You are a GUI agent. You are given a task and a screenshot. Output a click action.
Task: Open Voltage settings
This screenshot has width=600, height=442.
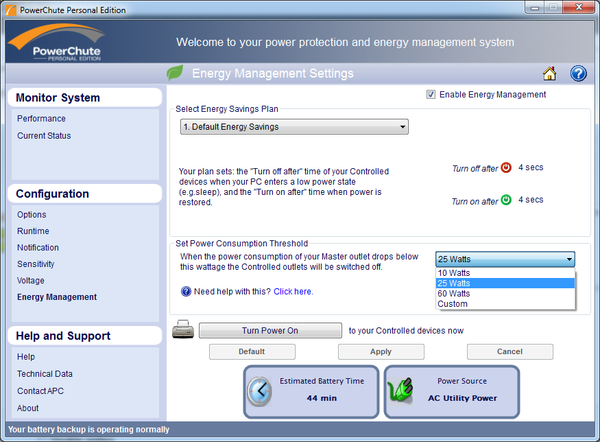[31, 281]
